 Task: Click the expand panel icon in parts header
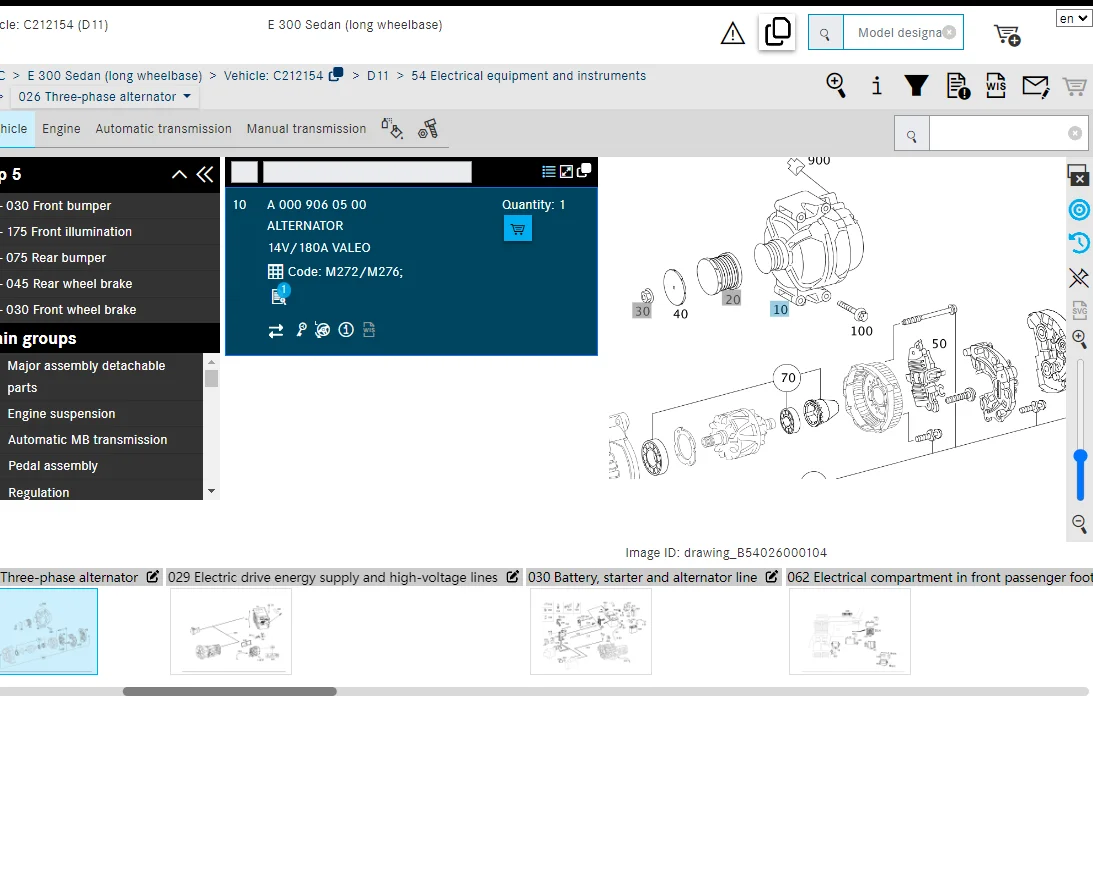pyautogui.click(x=566, y=171)
